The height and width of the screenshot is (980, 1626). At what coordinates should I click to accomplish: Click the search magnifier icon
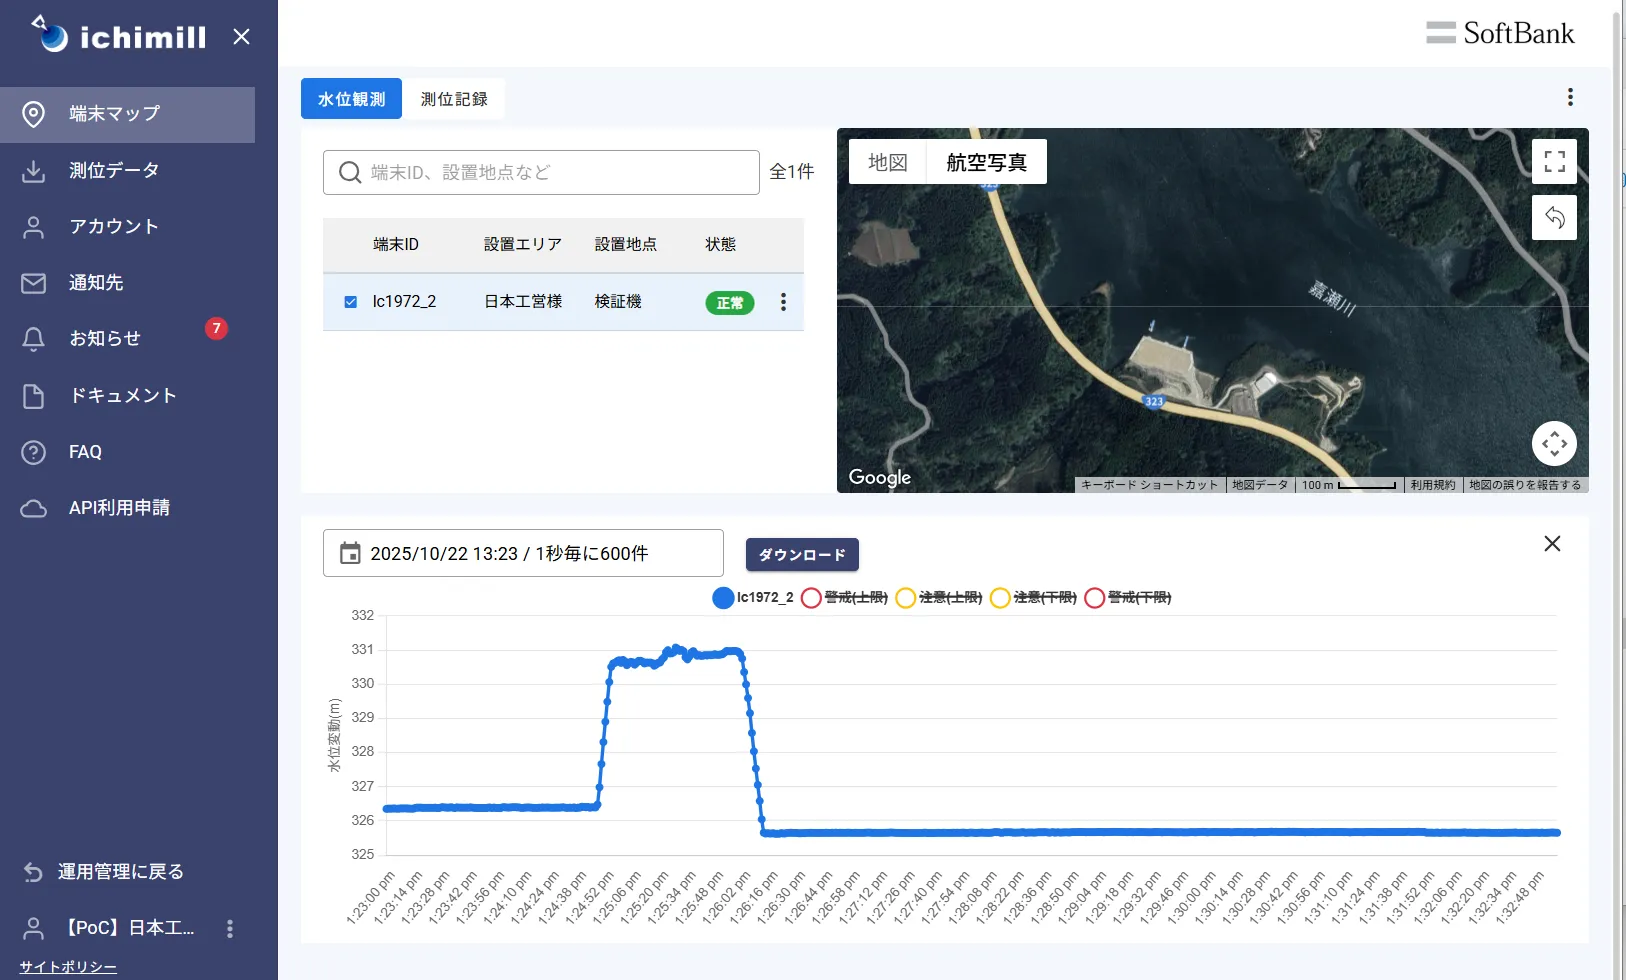(350, 173)
